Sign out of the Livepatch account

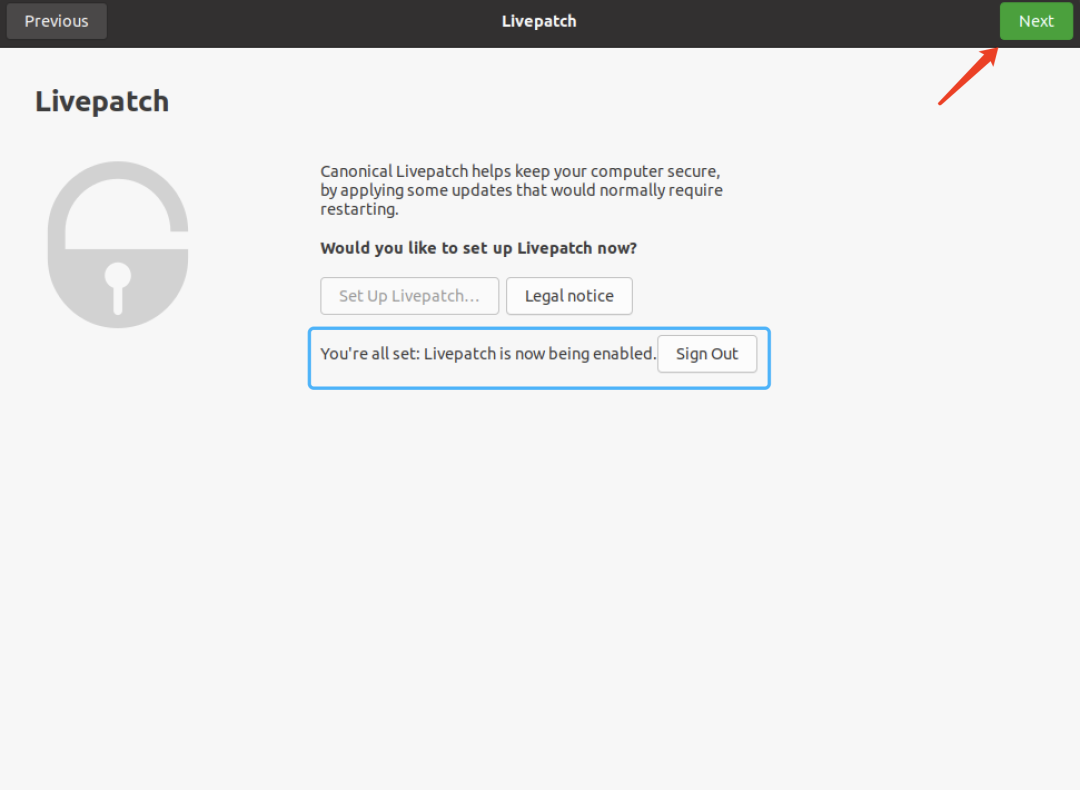pos(707,353)
